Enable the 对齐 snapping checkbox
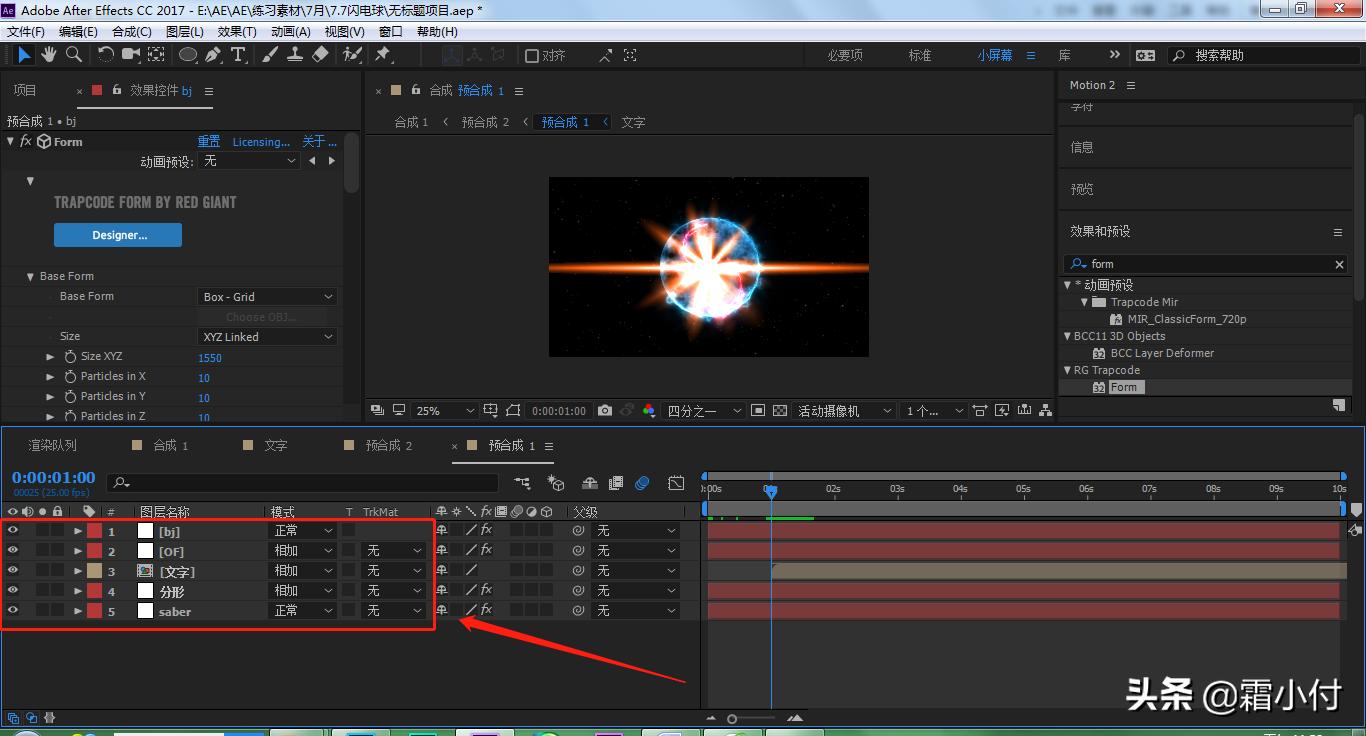1366x736 pixels. (x=532, y=56)
